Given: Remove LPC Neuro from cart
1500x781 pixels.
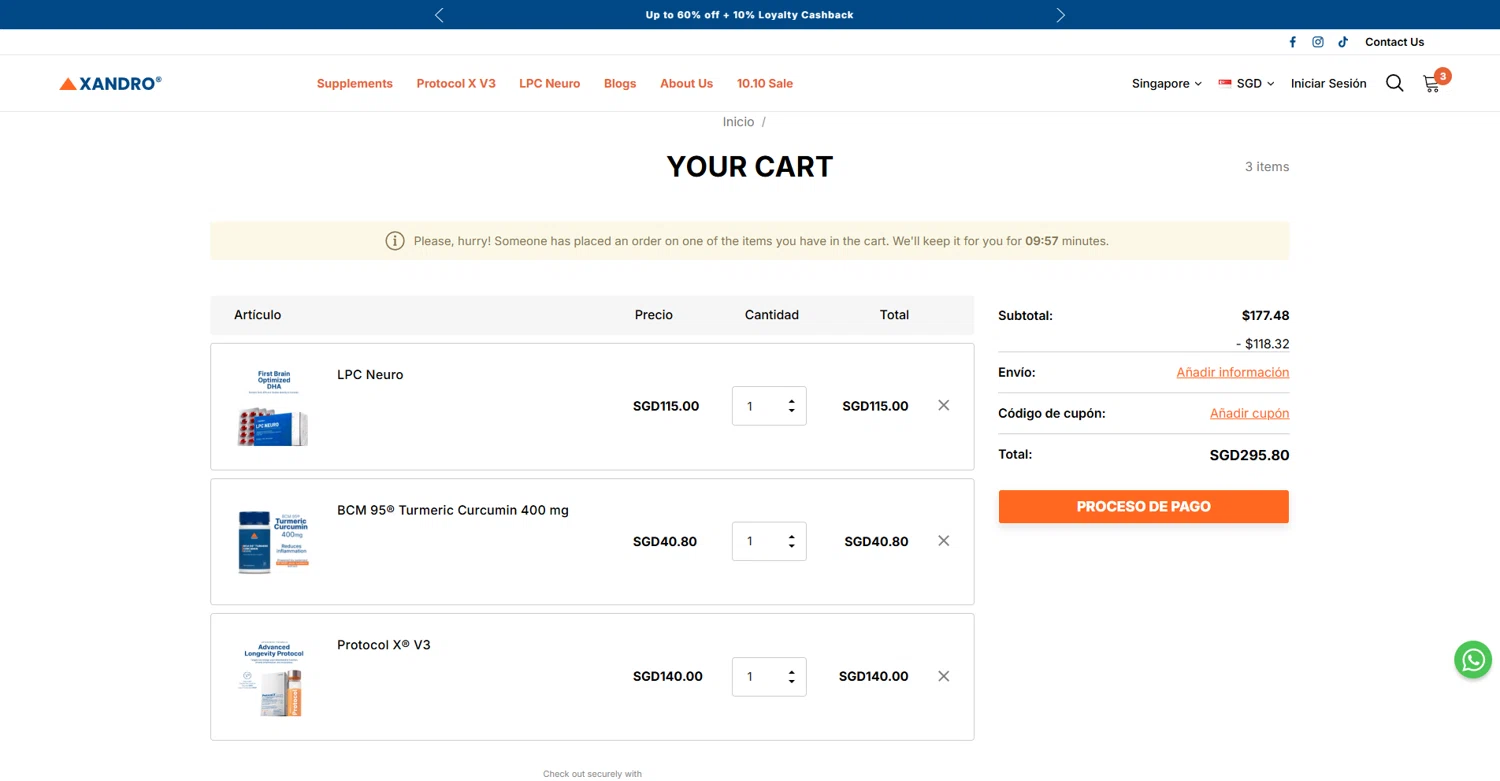Looking at the screenshot, I should tap(943, 405).
